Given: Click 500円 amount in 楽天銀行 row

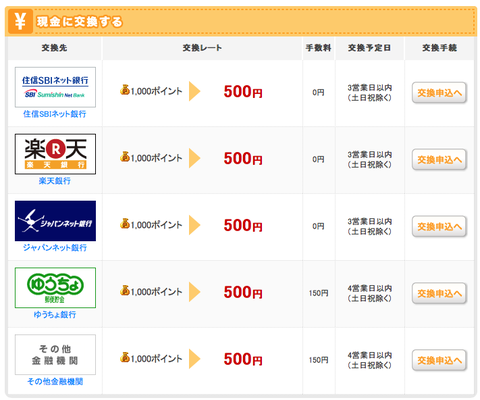Looking at the screenshot, I should (243, 158).
